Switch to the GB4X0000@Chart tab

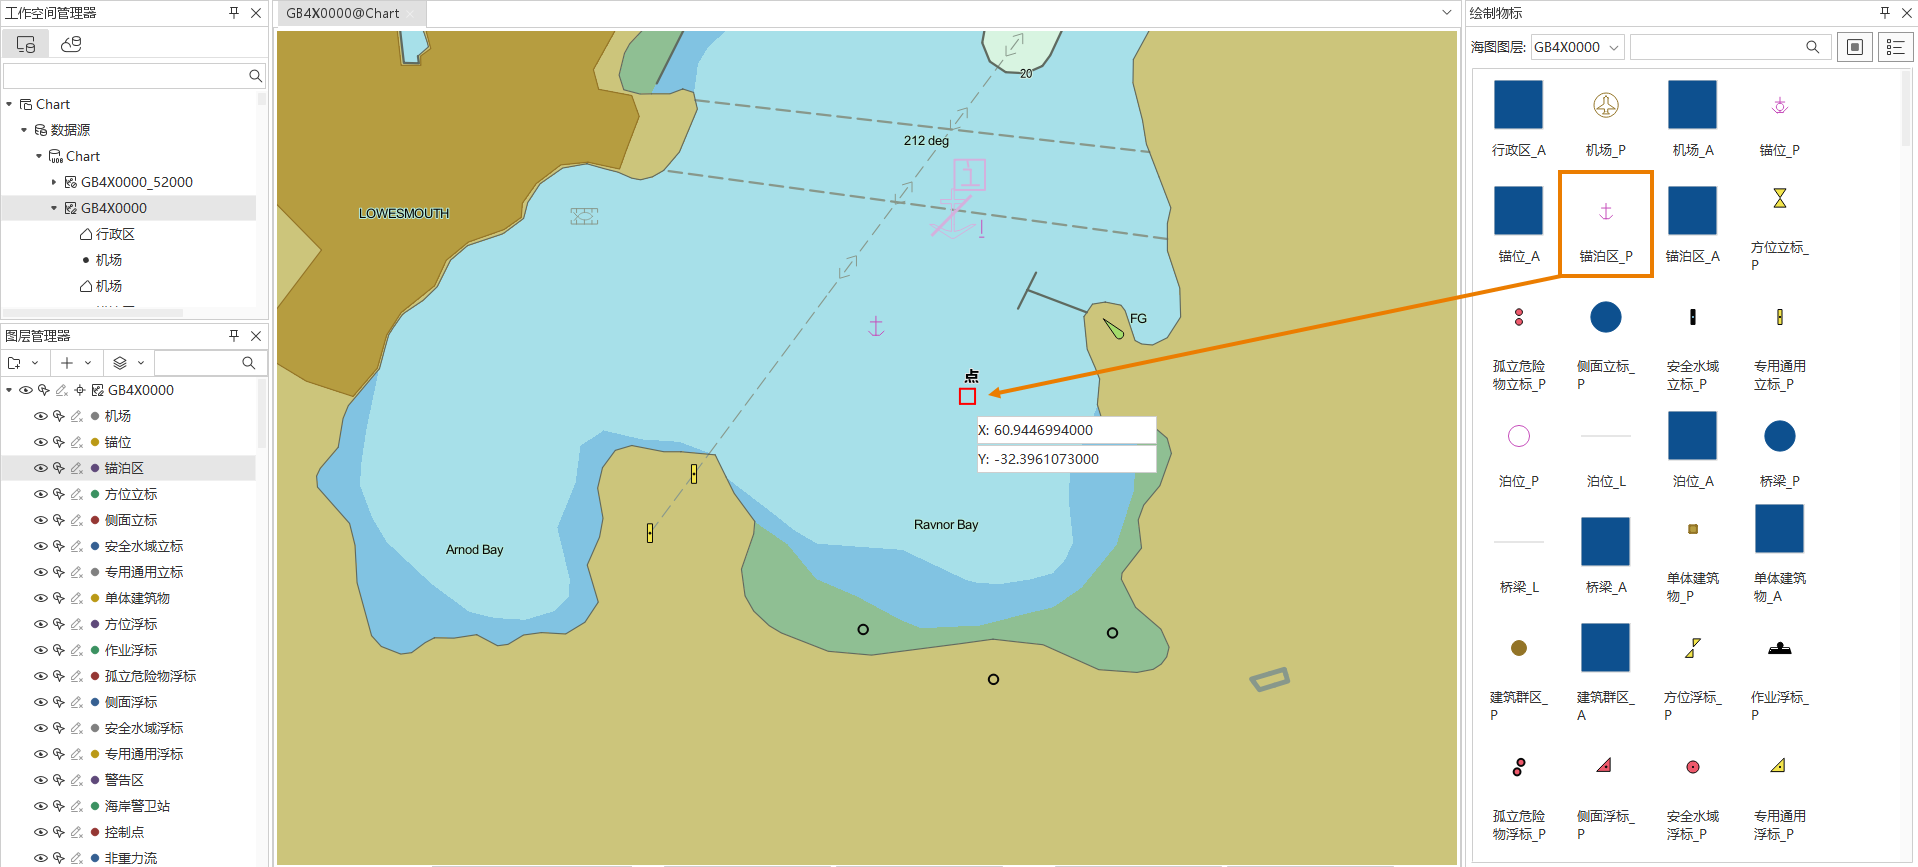[x=343, y=13]
